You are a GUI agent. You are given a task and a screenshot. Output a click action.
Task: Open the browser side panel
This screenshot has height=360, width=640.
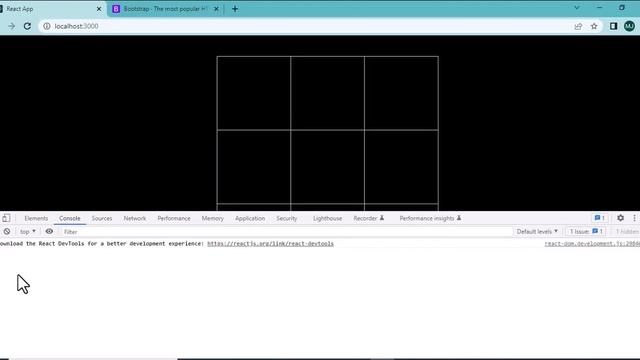[613, 26]
